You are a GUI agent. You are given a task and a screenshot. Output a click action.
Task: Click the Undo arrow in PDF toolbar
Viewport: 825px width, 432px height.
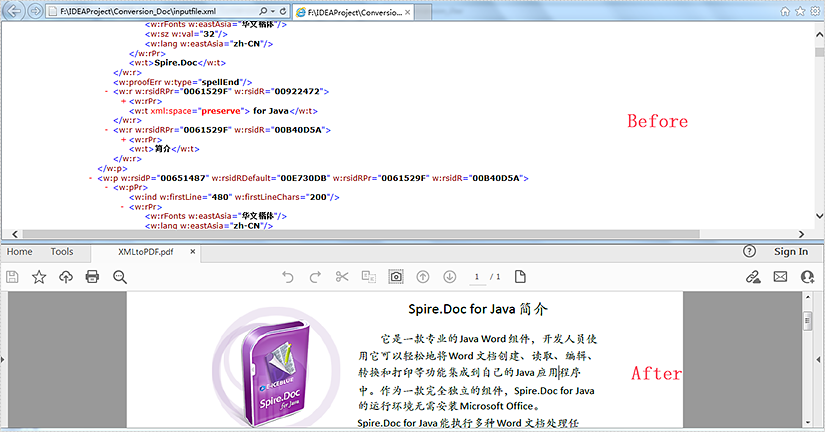(x=287, y=277)
